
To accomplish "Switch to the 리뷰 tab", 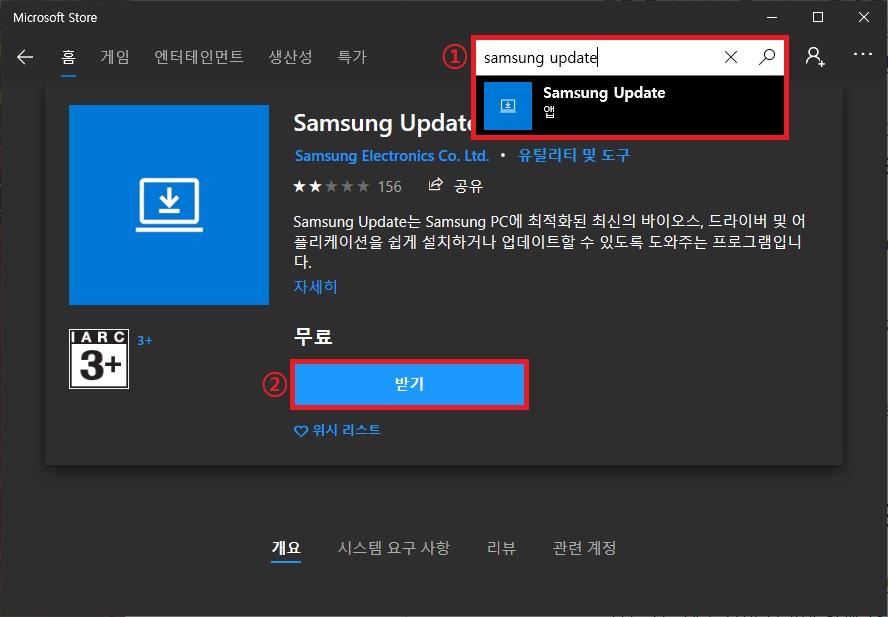I will [501, 548].
